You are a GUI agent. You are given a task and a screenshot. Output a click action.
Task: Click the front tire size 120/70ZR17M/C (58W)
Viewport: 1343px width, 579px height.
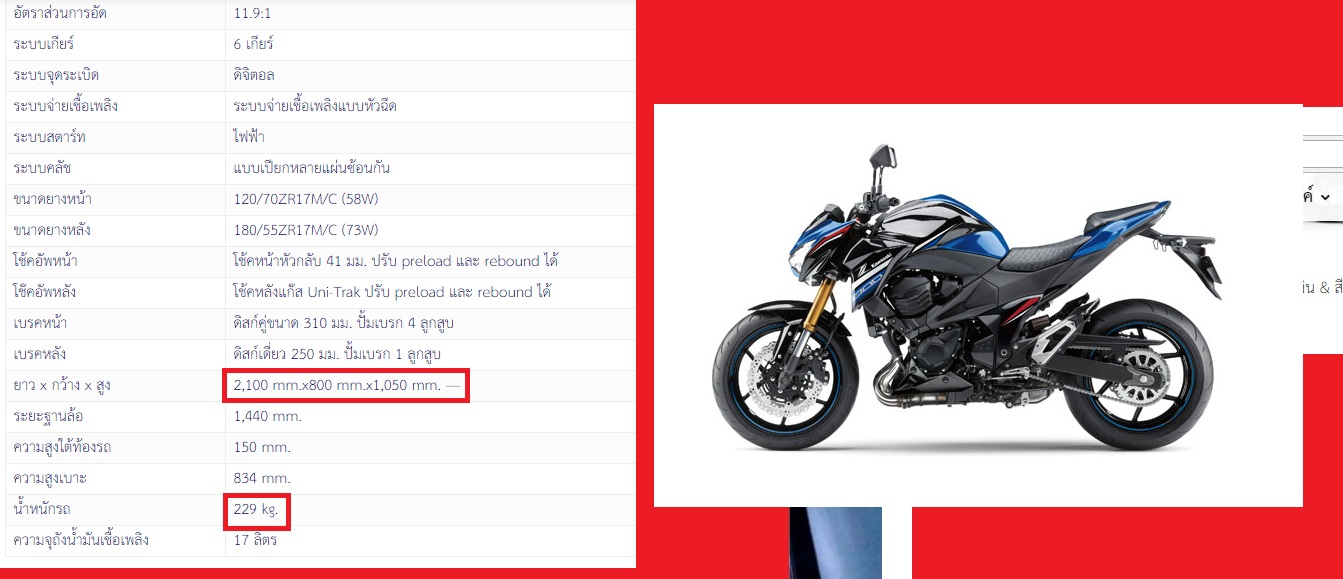click(x=306, y=199)
